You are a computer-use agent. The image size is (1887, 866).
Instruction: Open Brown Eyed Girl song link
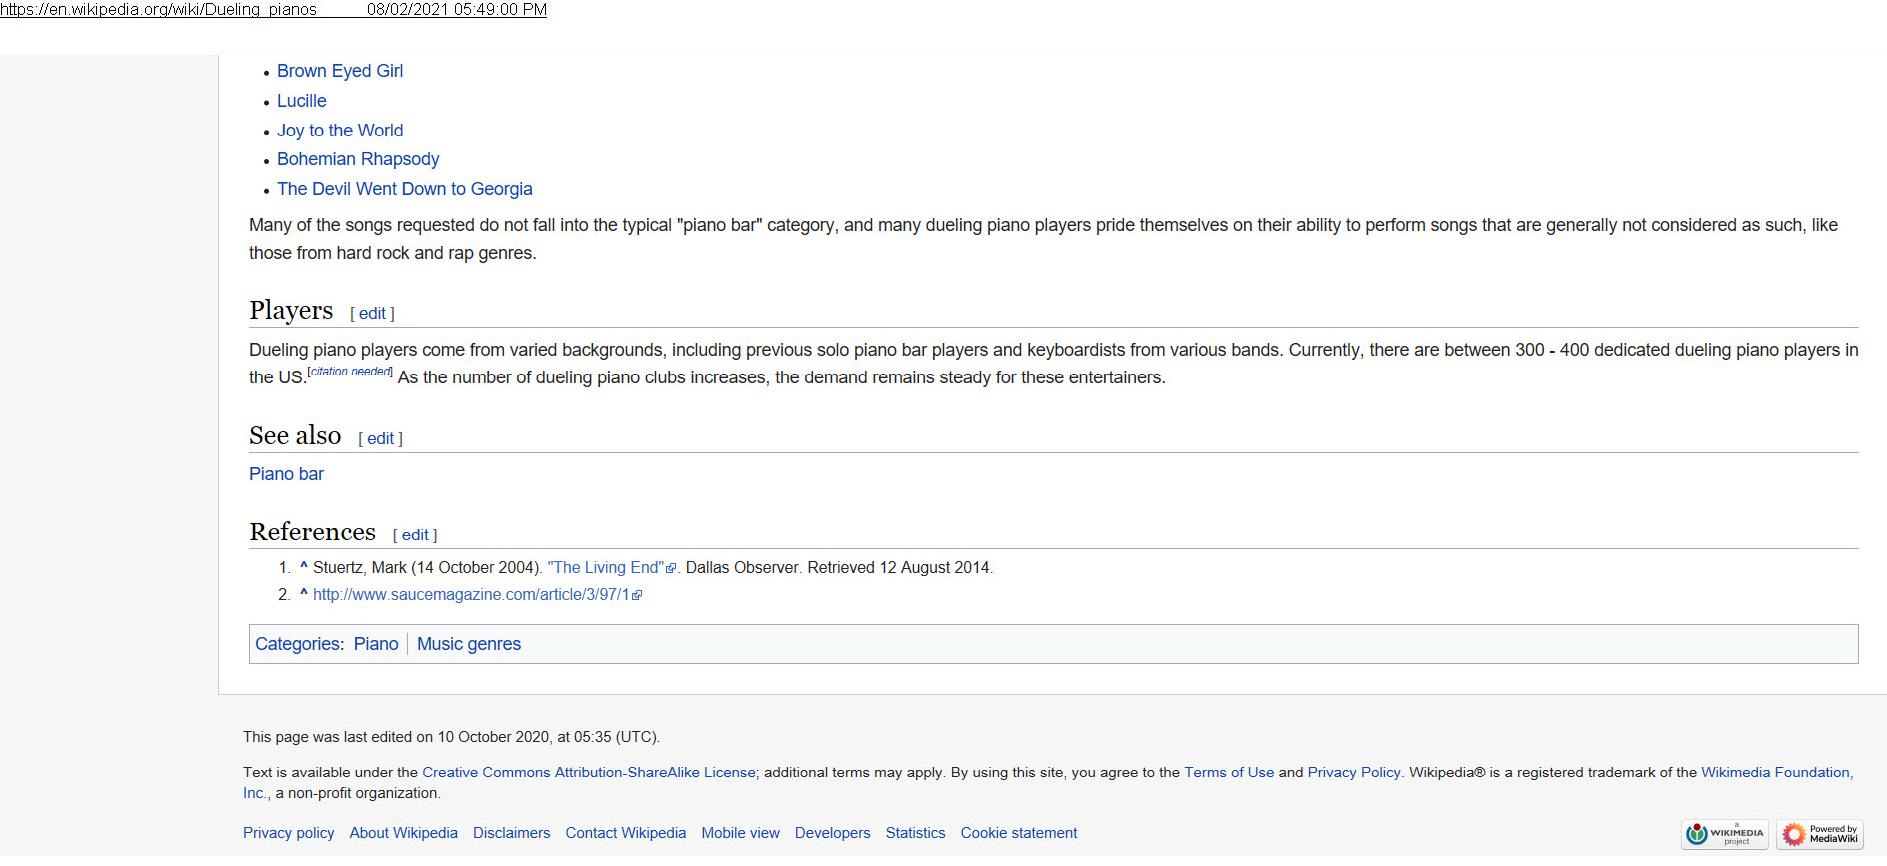tap(339, 71)
